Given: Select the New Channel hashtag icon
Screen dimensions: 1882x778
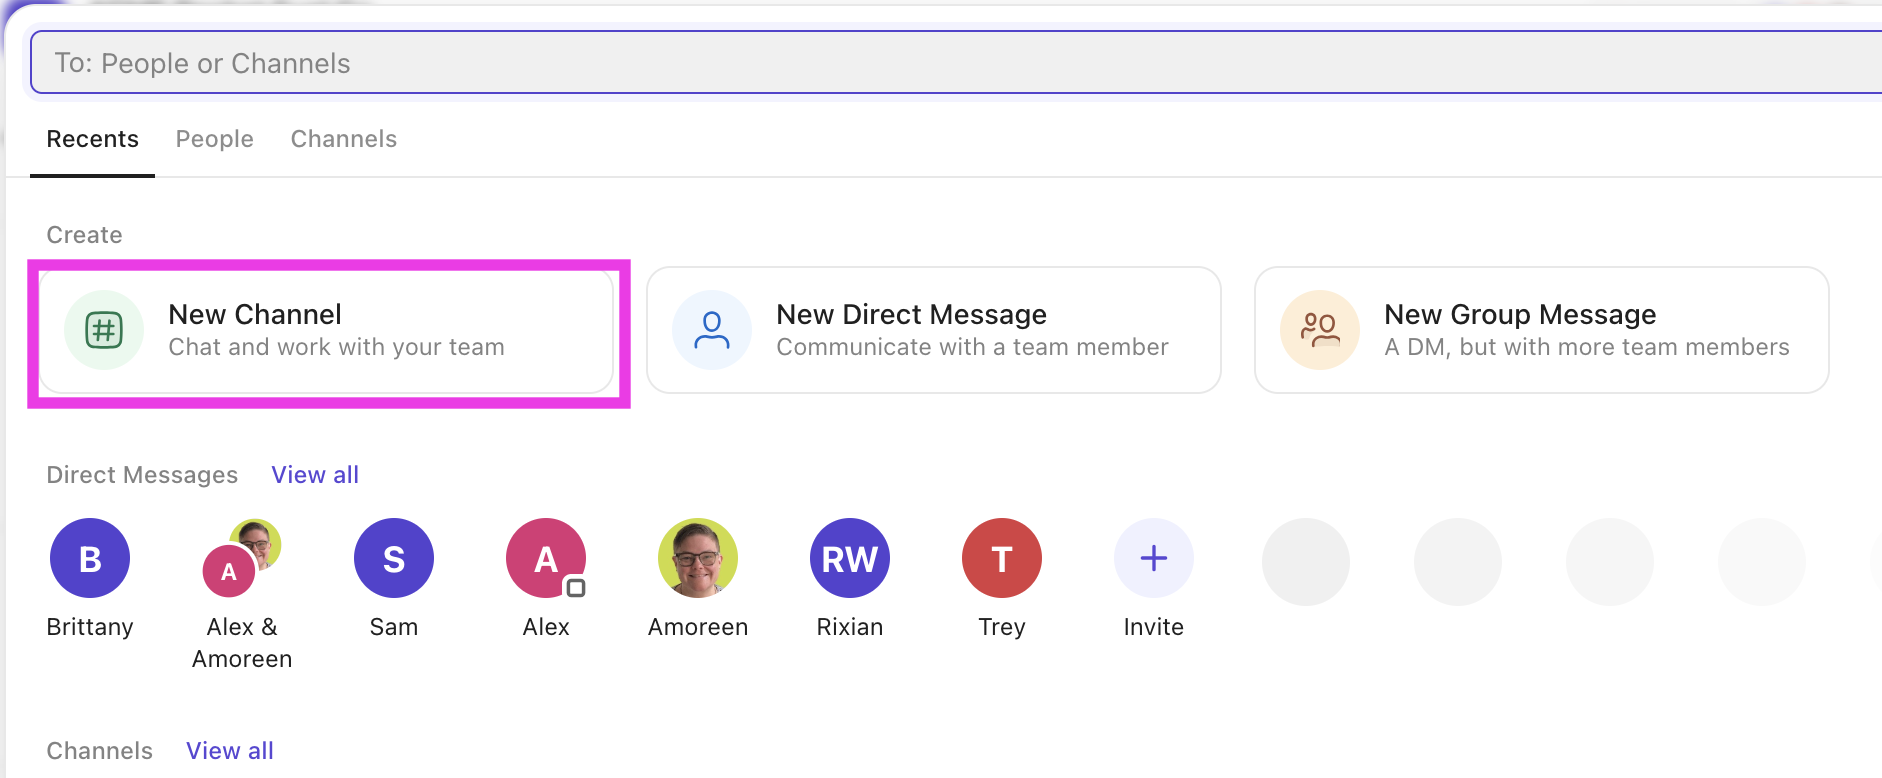Looking at the screenshot, I should pyautogui.click(x=104, y=329).
